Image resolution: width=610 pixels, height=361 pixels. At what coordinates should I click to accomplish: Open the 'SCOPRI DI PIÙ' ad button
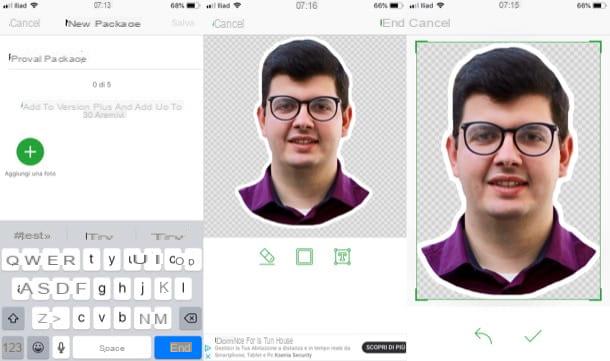[384, 347]
